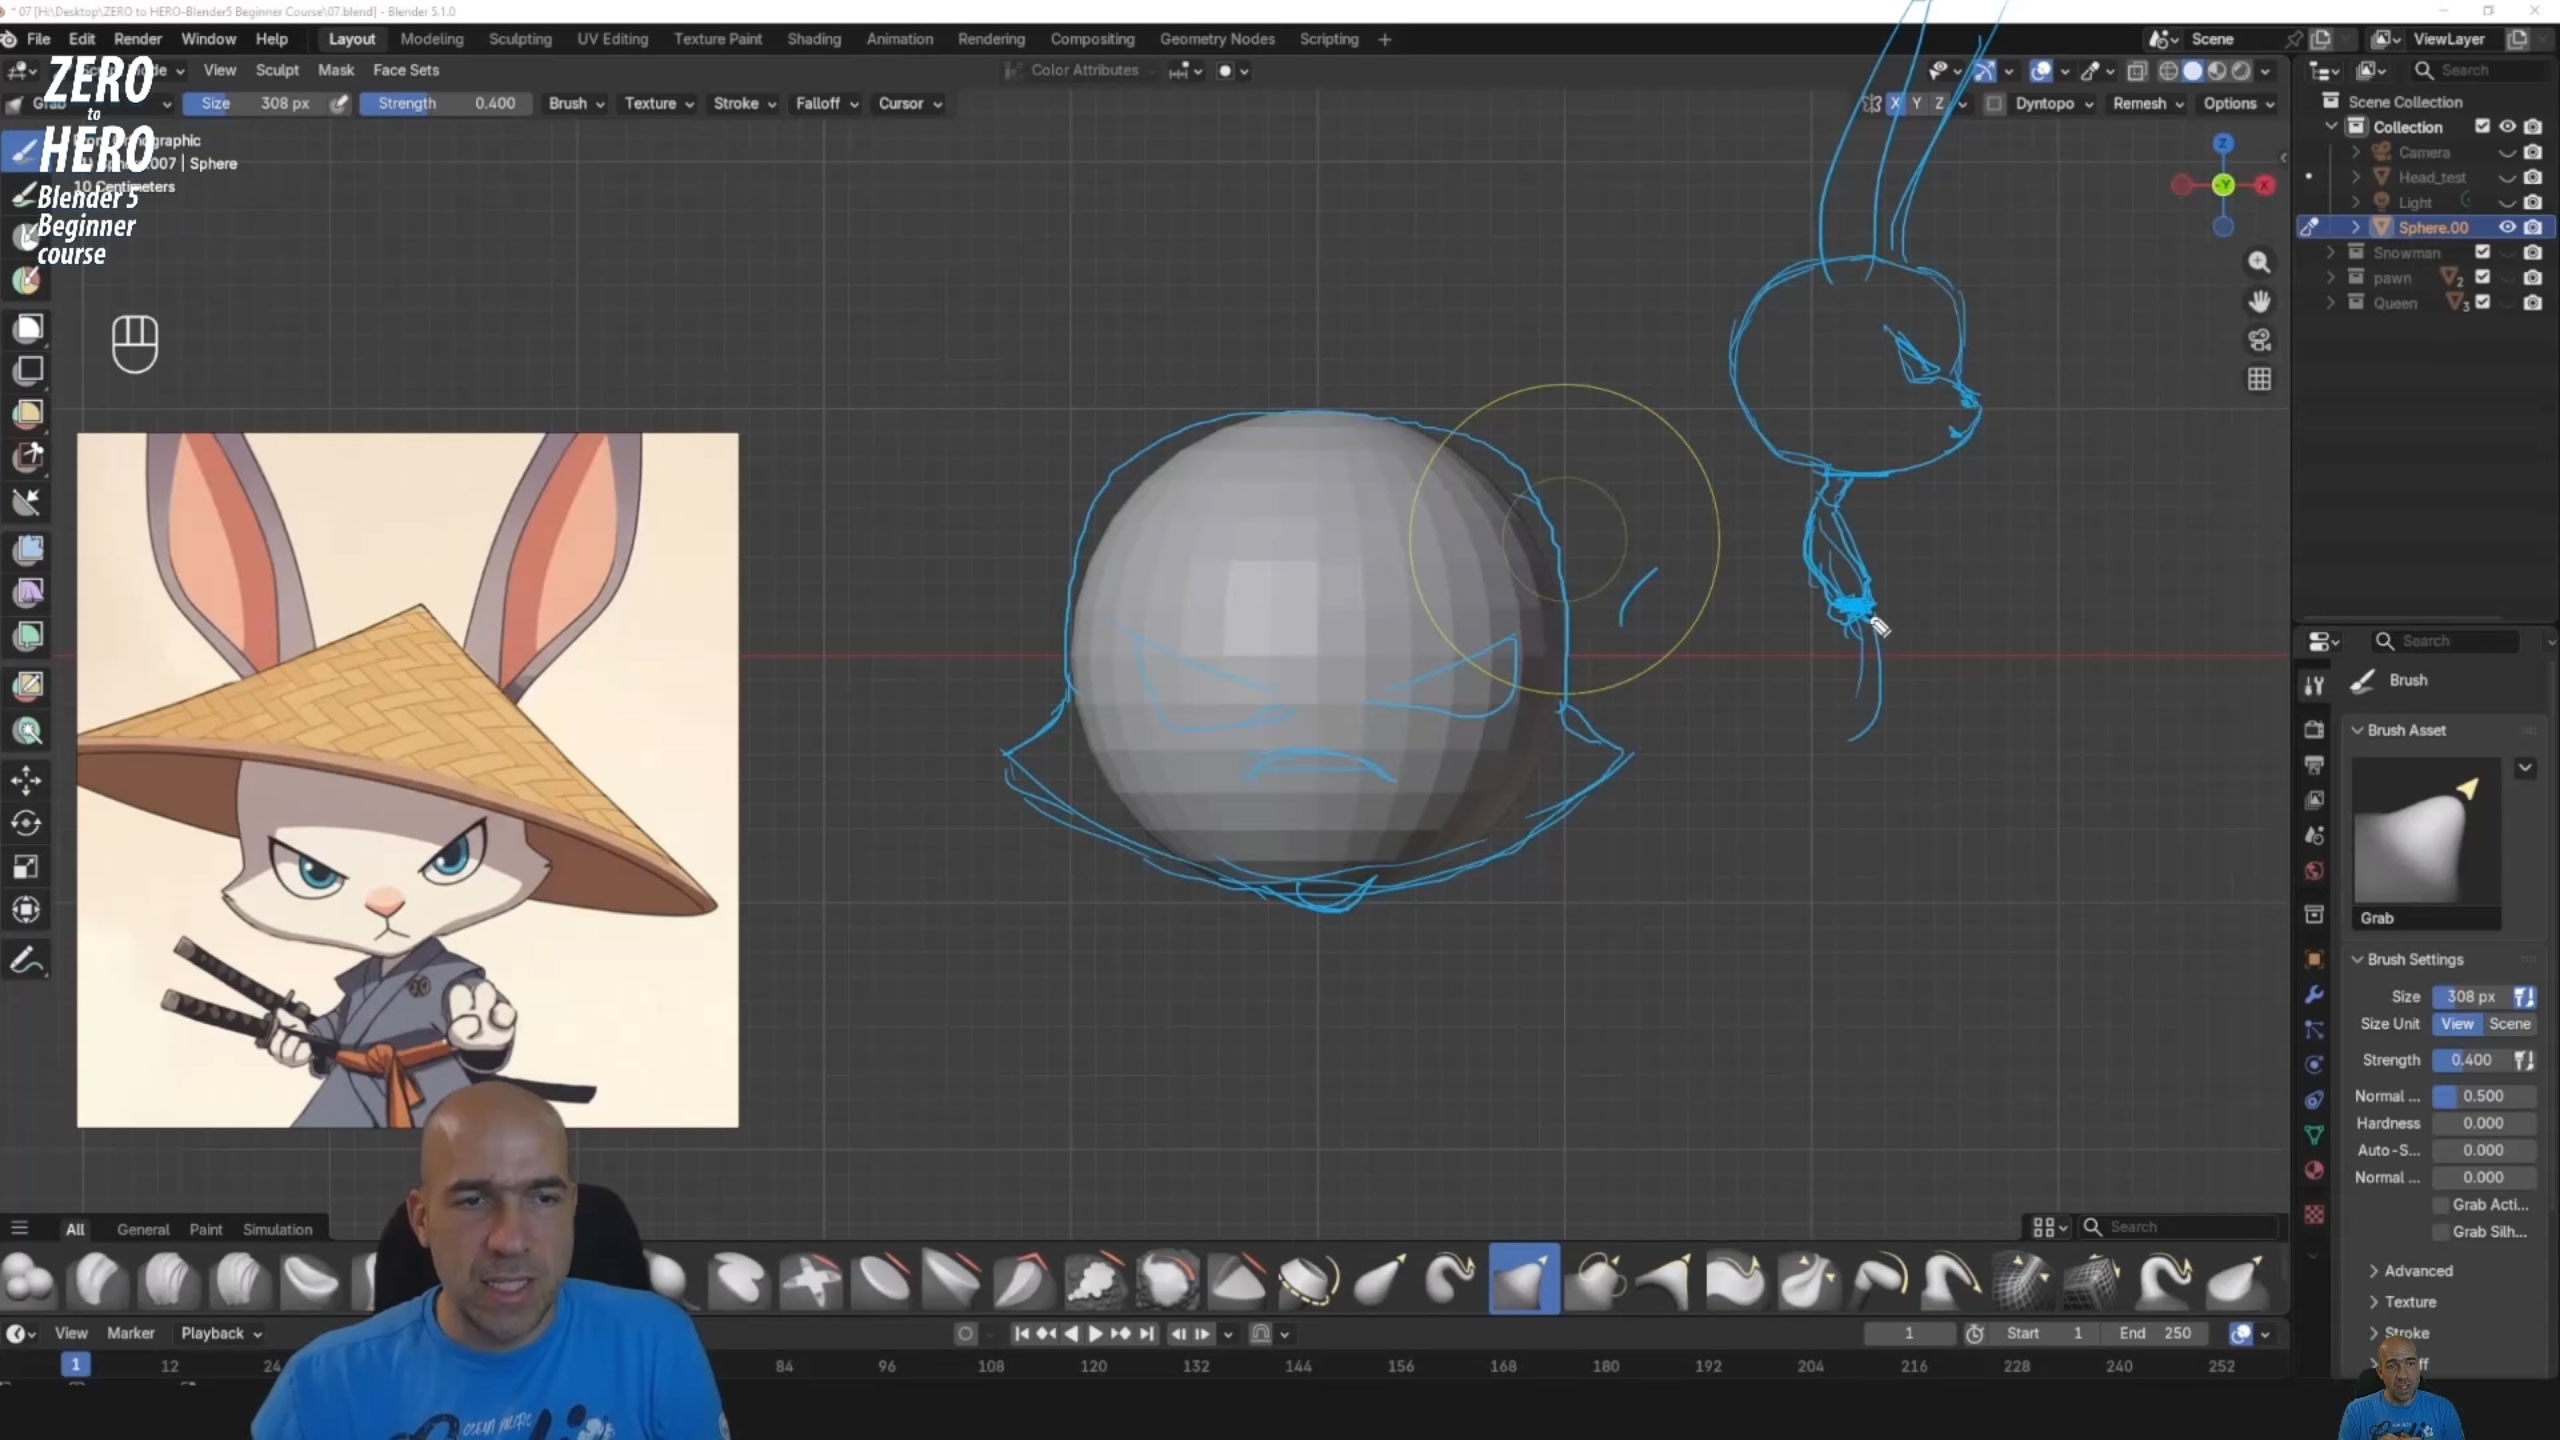Open the World properties tab

click(x=2314, y=871)
